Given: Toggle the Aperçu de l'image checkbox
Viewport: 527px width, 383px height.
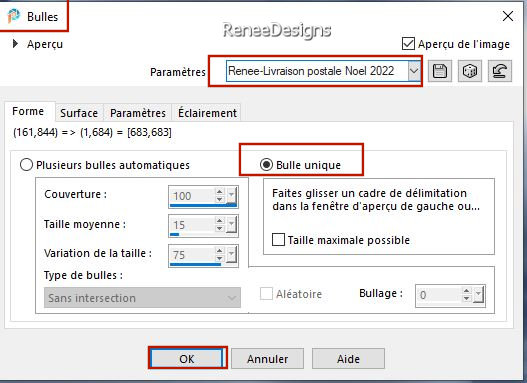Looking at the screenshot, I should tap(408, 44).
